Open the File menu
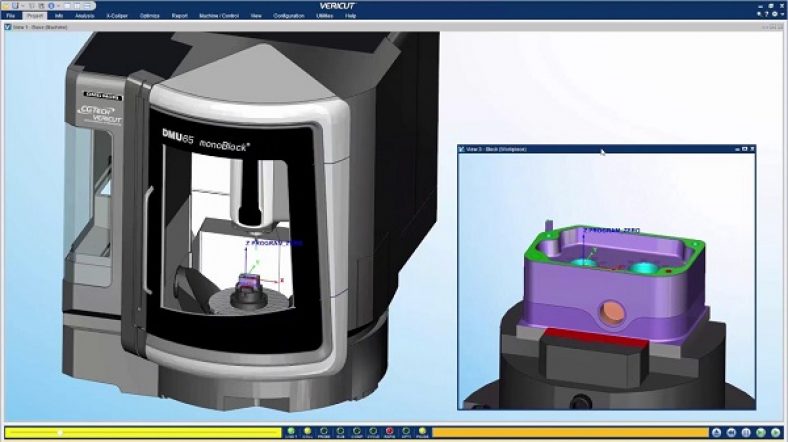This screenshot has width=788, height=442. click(11, 16)
